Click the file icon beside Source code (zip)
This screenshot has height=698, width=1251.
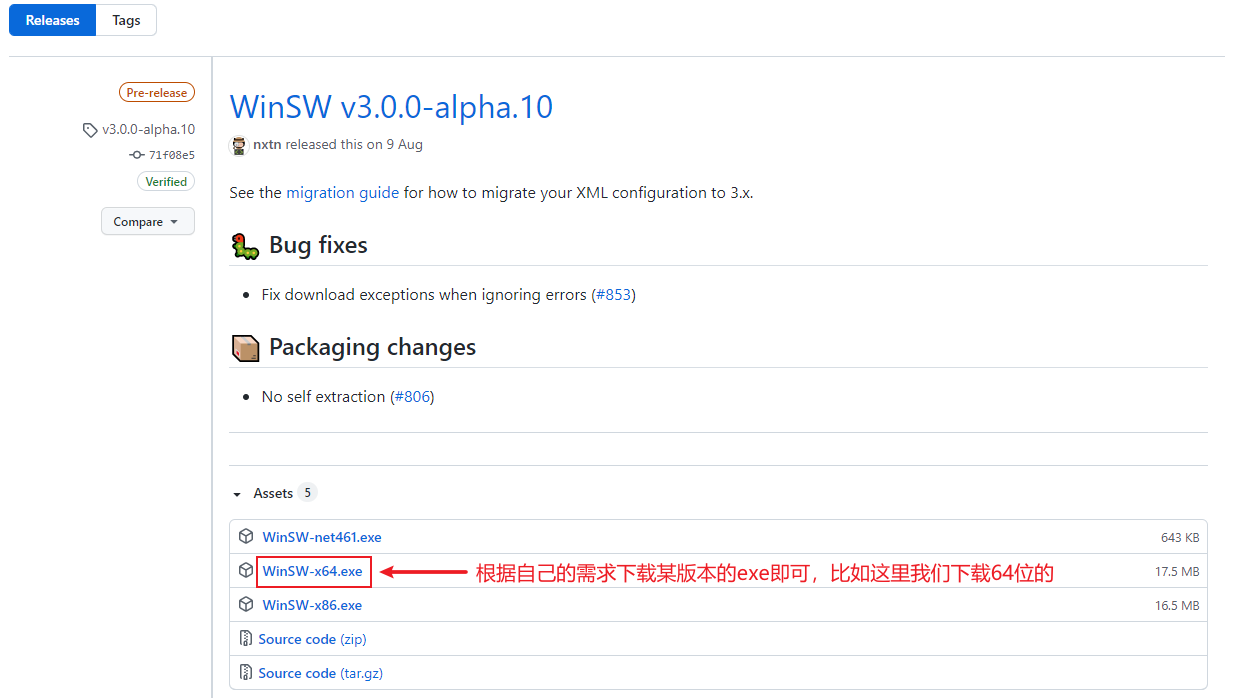[x=246, y=639]
